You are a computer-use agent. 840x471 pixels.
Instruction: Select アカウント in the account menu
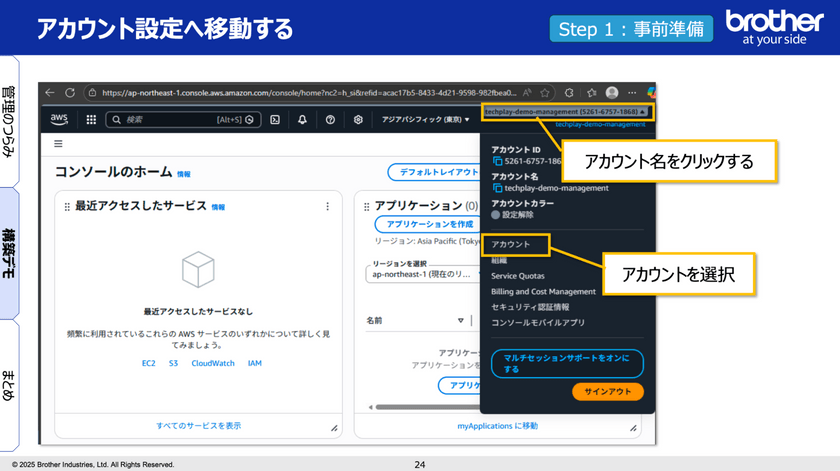click(x=511, y=244)
